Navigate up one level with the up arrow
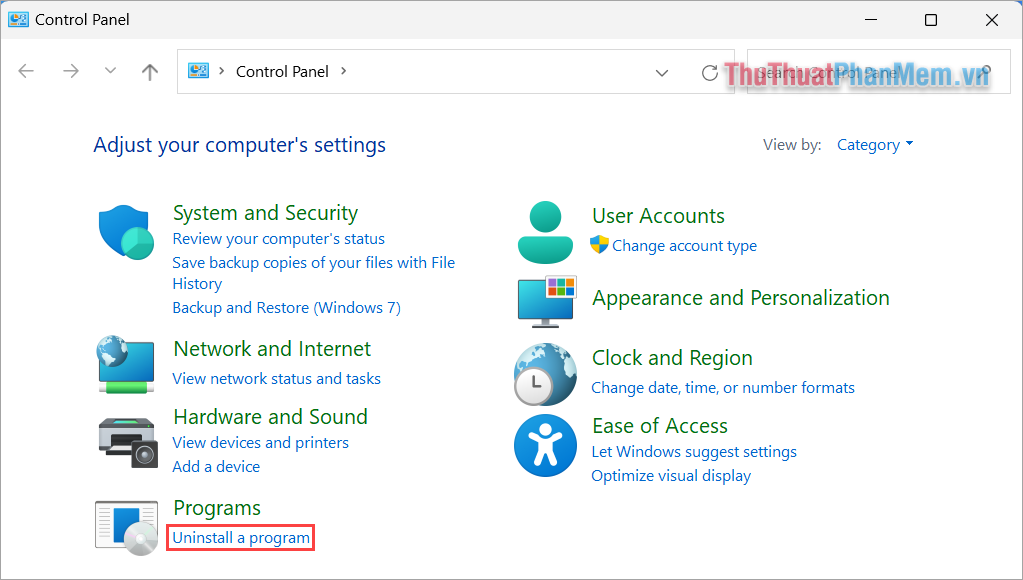This screenshot has width=1023, height=580. (149, 71)
